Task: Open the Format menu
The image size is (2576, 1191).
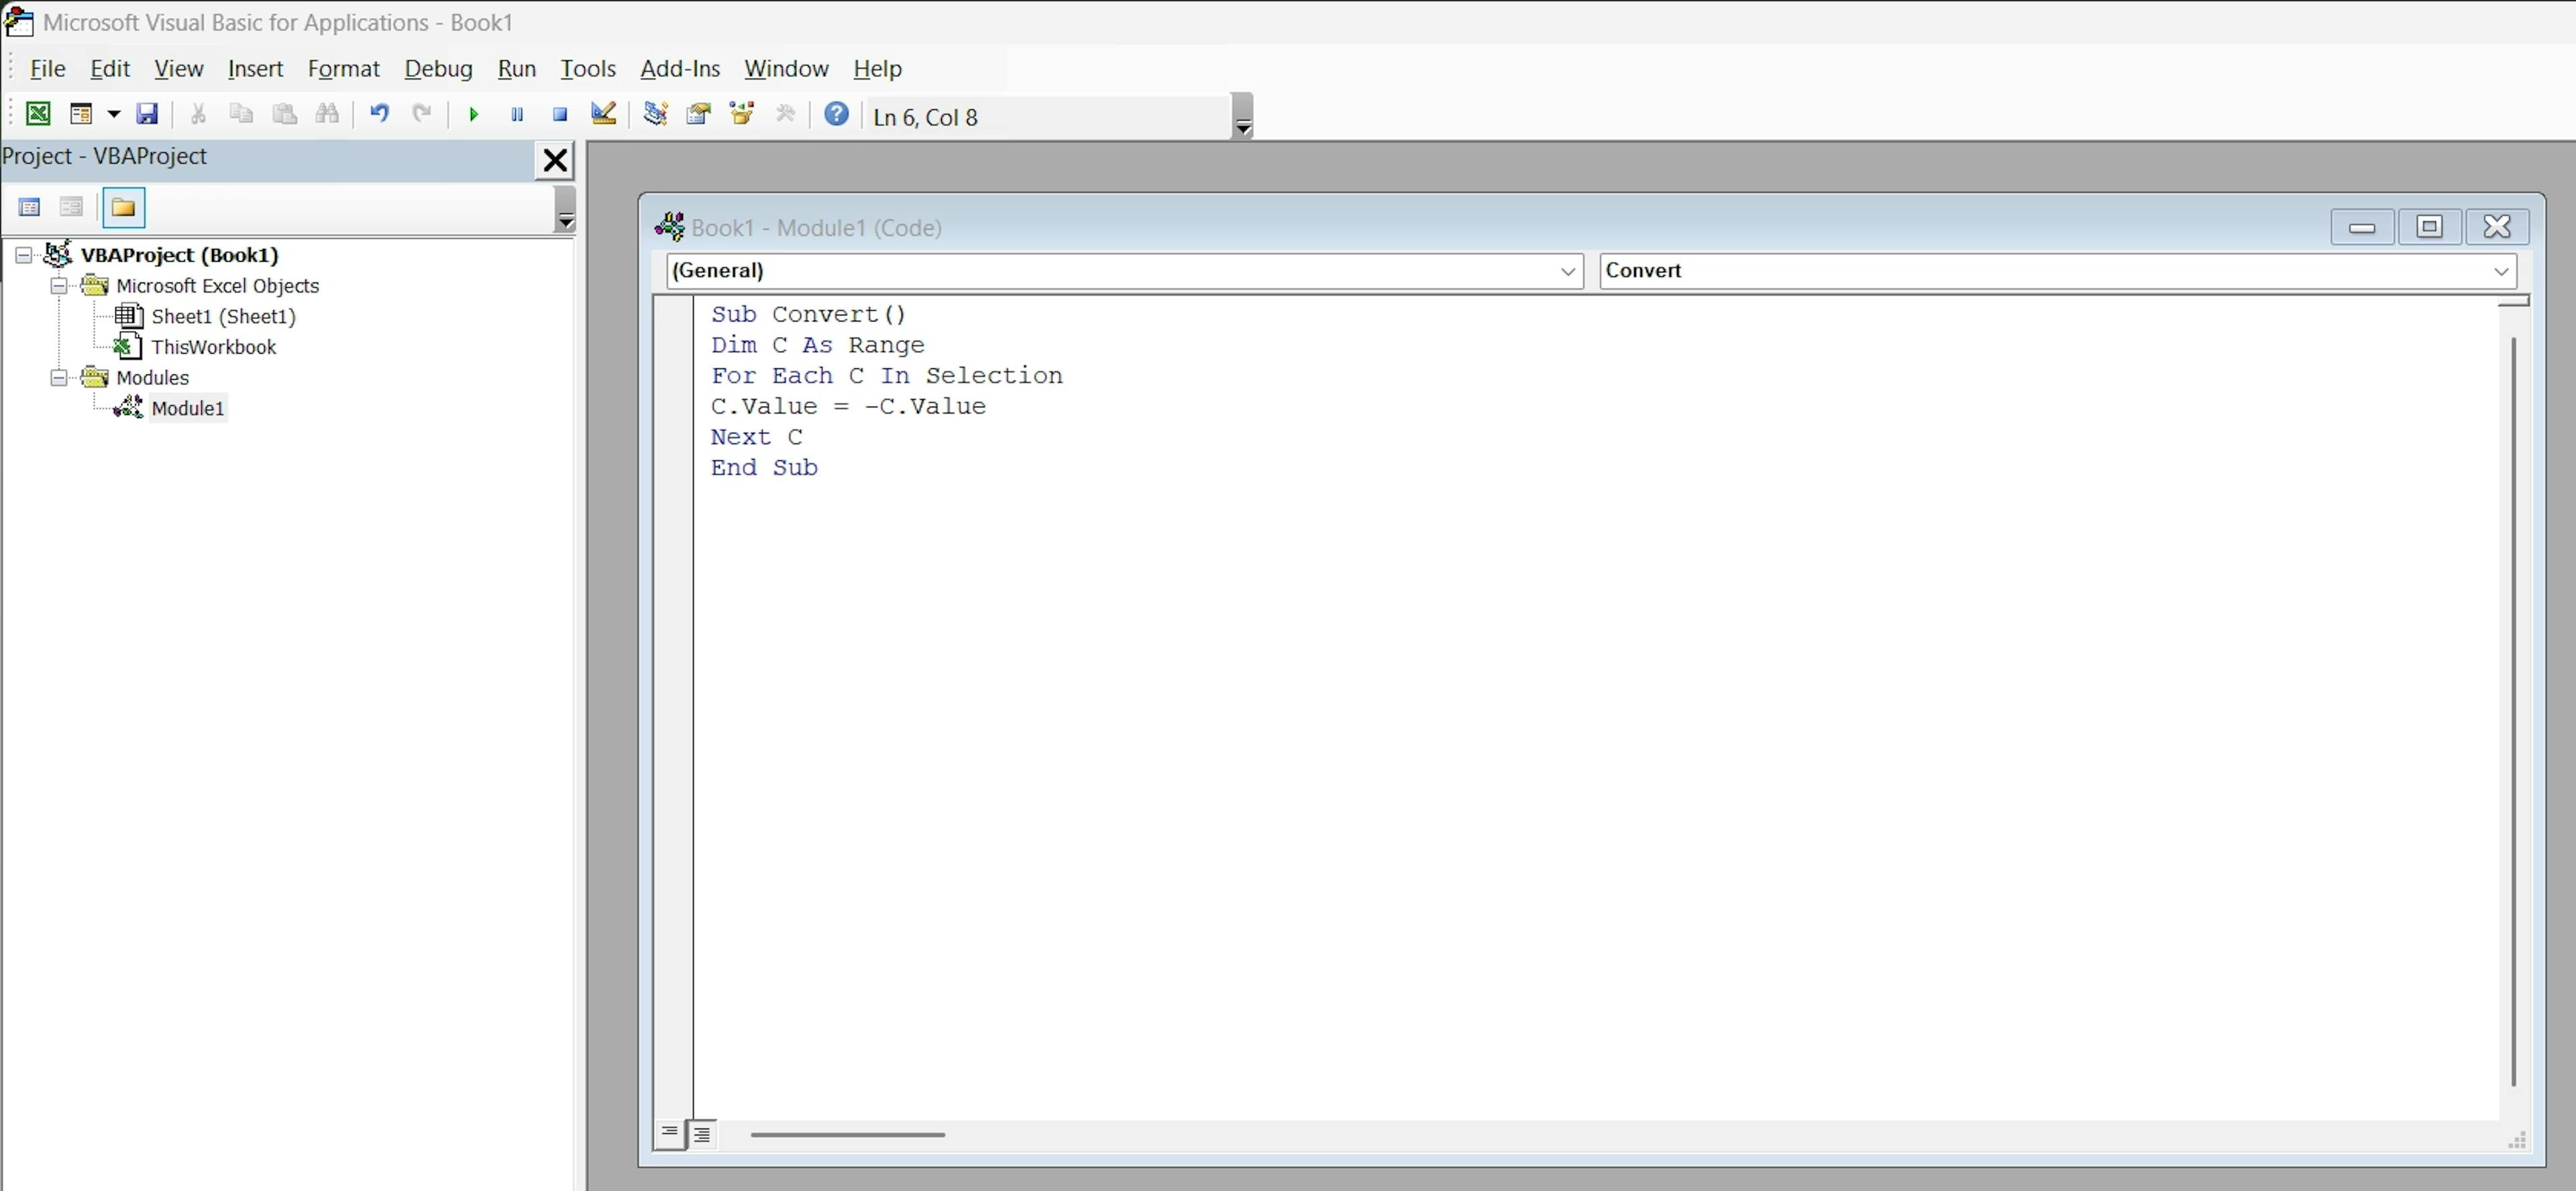Action: (344, 68)
